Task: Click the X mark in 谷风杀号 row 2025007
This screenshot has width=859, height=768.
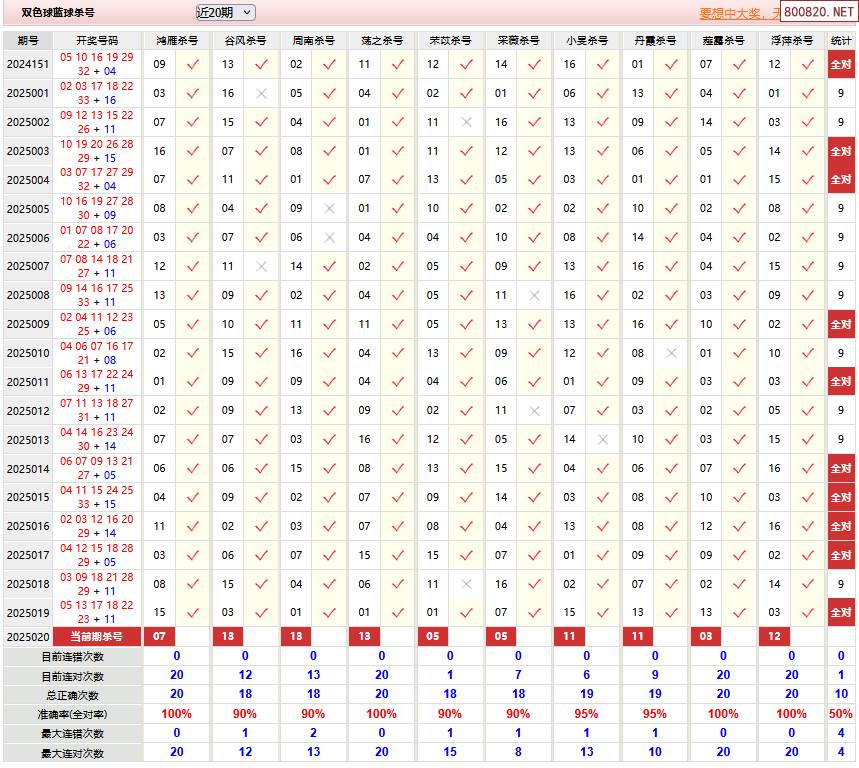Action: point(260,267)
